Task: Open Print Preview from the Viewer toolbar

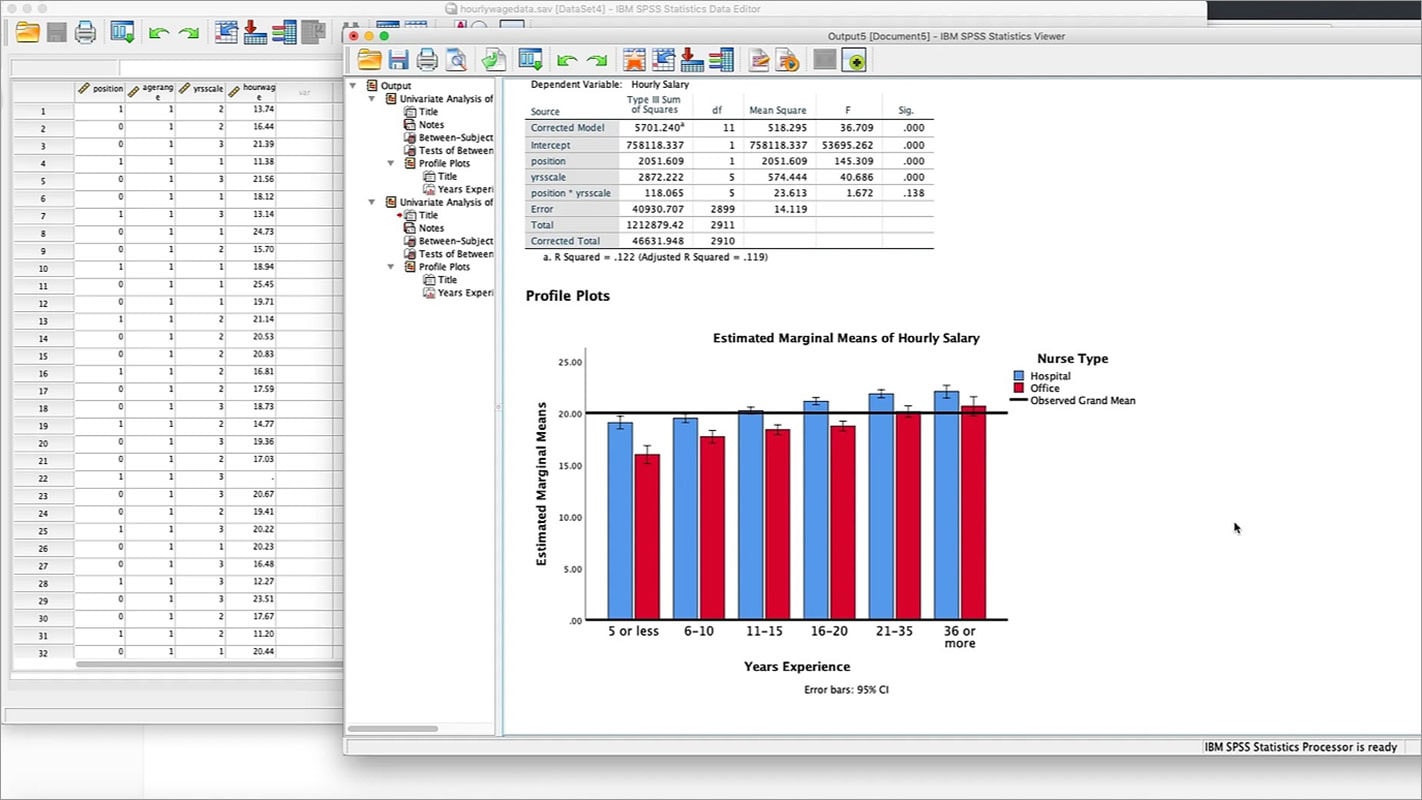Action: (458, 60)
